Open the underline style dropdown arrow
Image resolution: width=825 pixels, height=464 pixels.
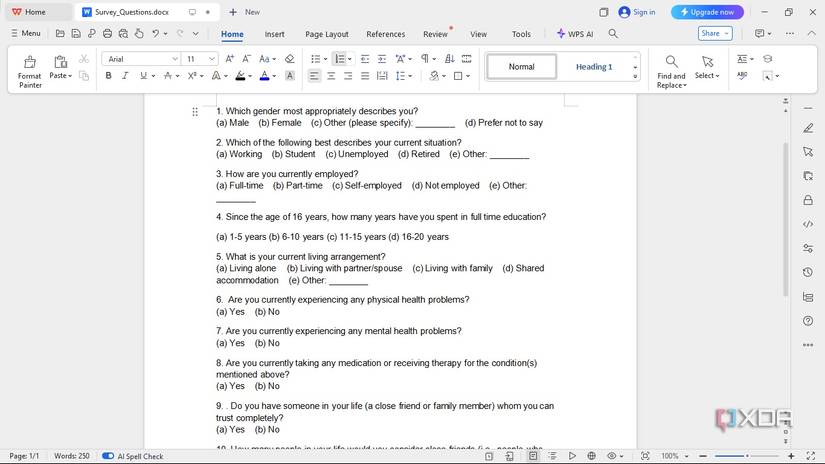[153, 76]
